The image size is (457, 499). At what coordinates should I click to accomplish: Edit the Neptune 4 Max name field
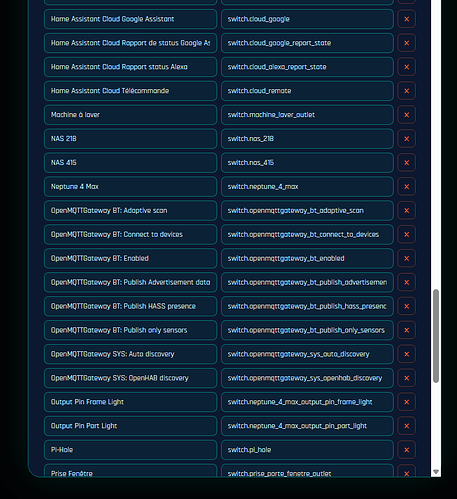point(130,187)
